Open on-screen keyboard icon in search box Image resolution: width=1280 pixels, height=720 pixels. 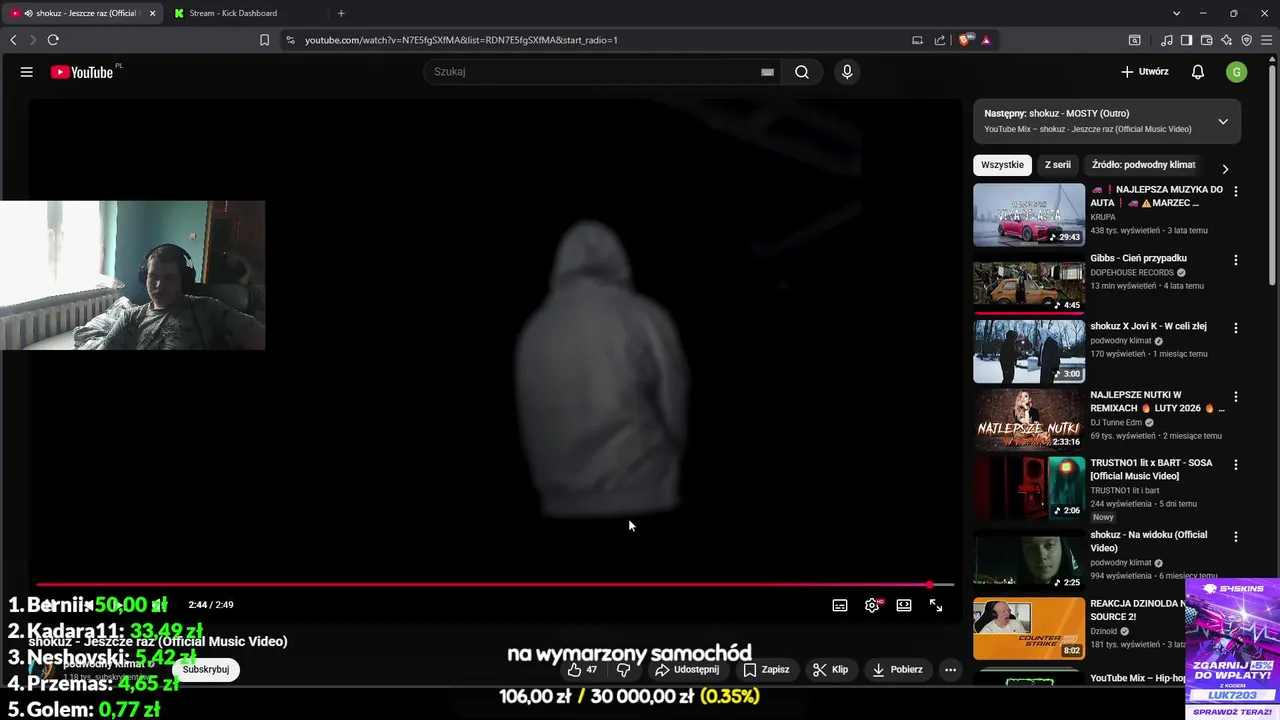click(767, 72)
